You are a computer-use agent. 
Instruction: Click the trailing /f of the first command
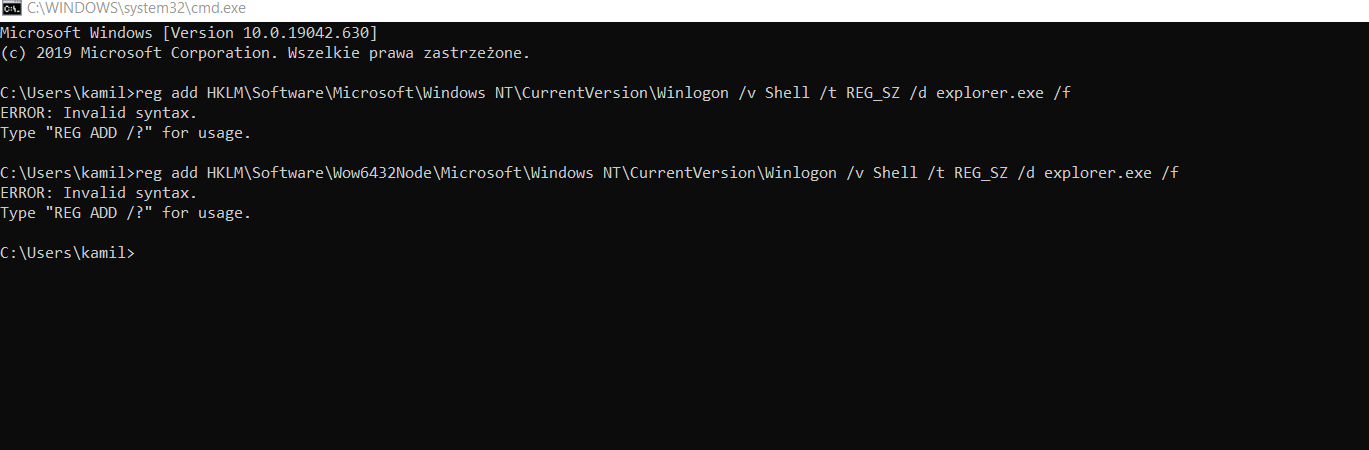click(x=1062, y=93)
